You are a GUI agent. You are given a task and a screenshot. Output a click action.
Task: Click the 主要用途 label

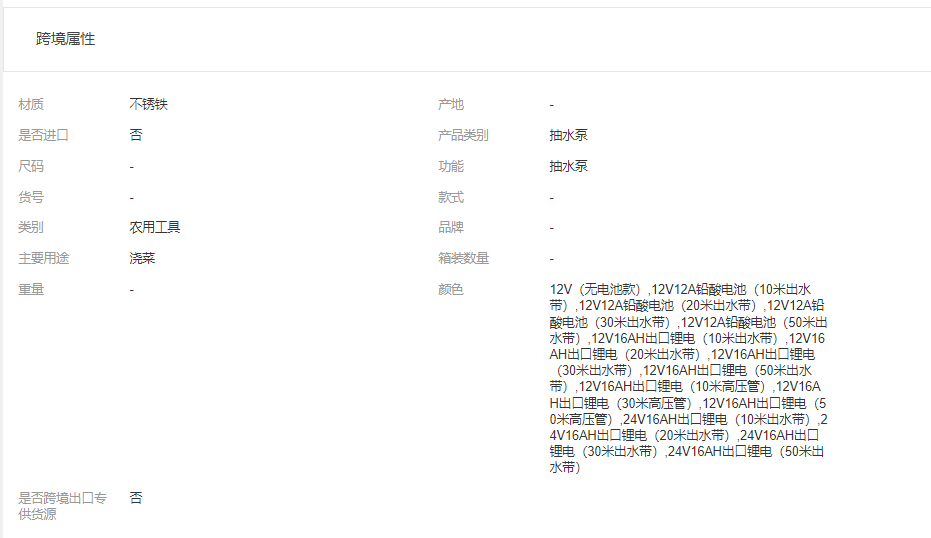43,258
